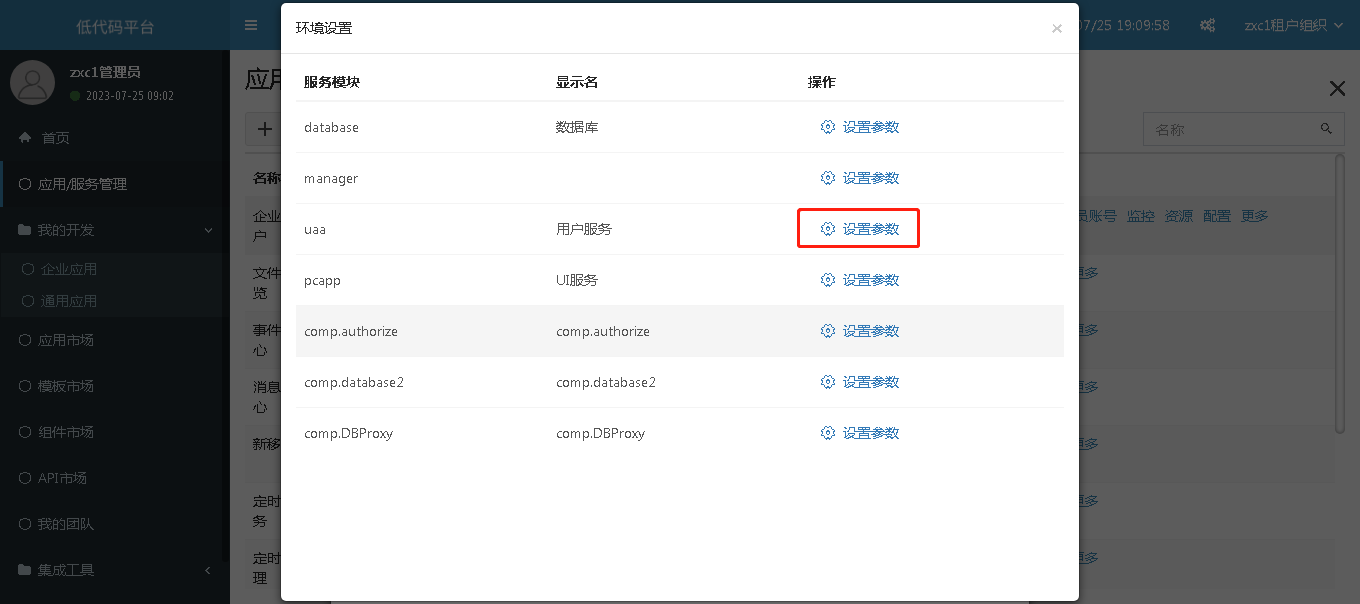Click 设置参数 for comp.authorize
Viewport: 1360px width, 604px height.
click(x=859, y=331)
